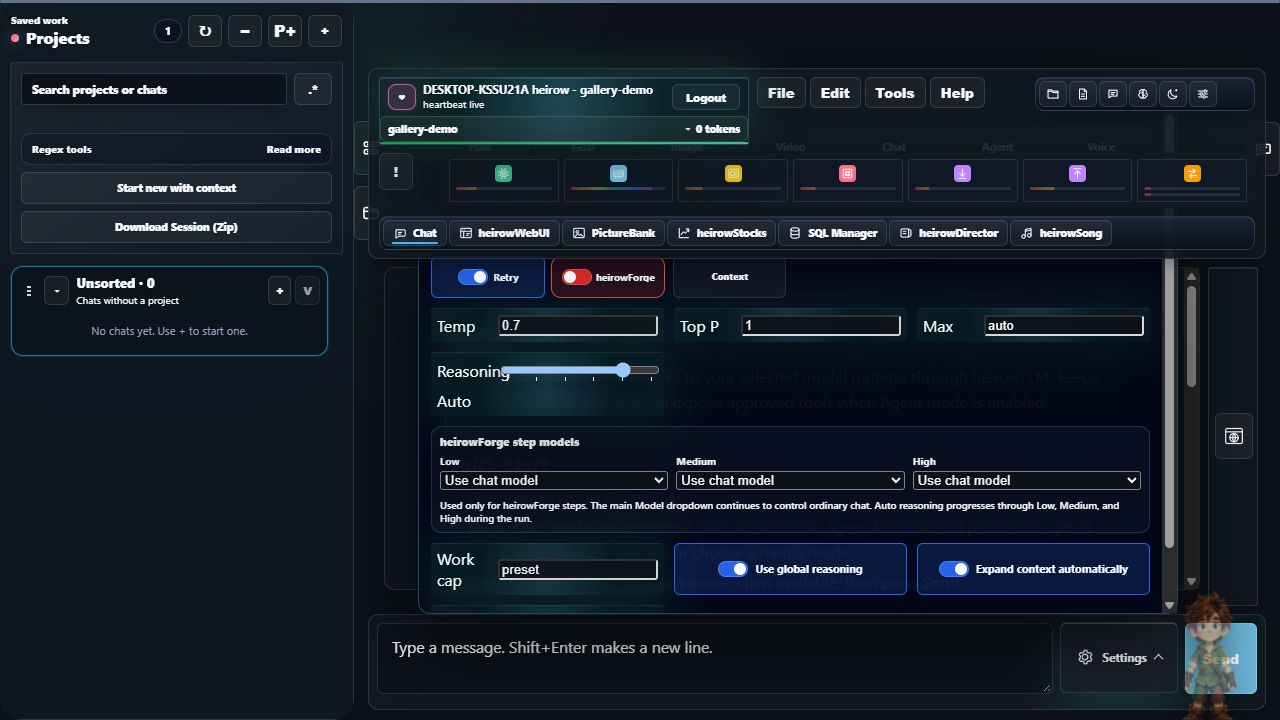Screen dimensions: 1280x720
Task: Open the web panel icon on the right side
Action: tap(1234, 437)
